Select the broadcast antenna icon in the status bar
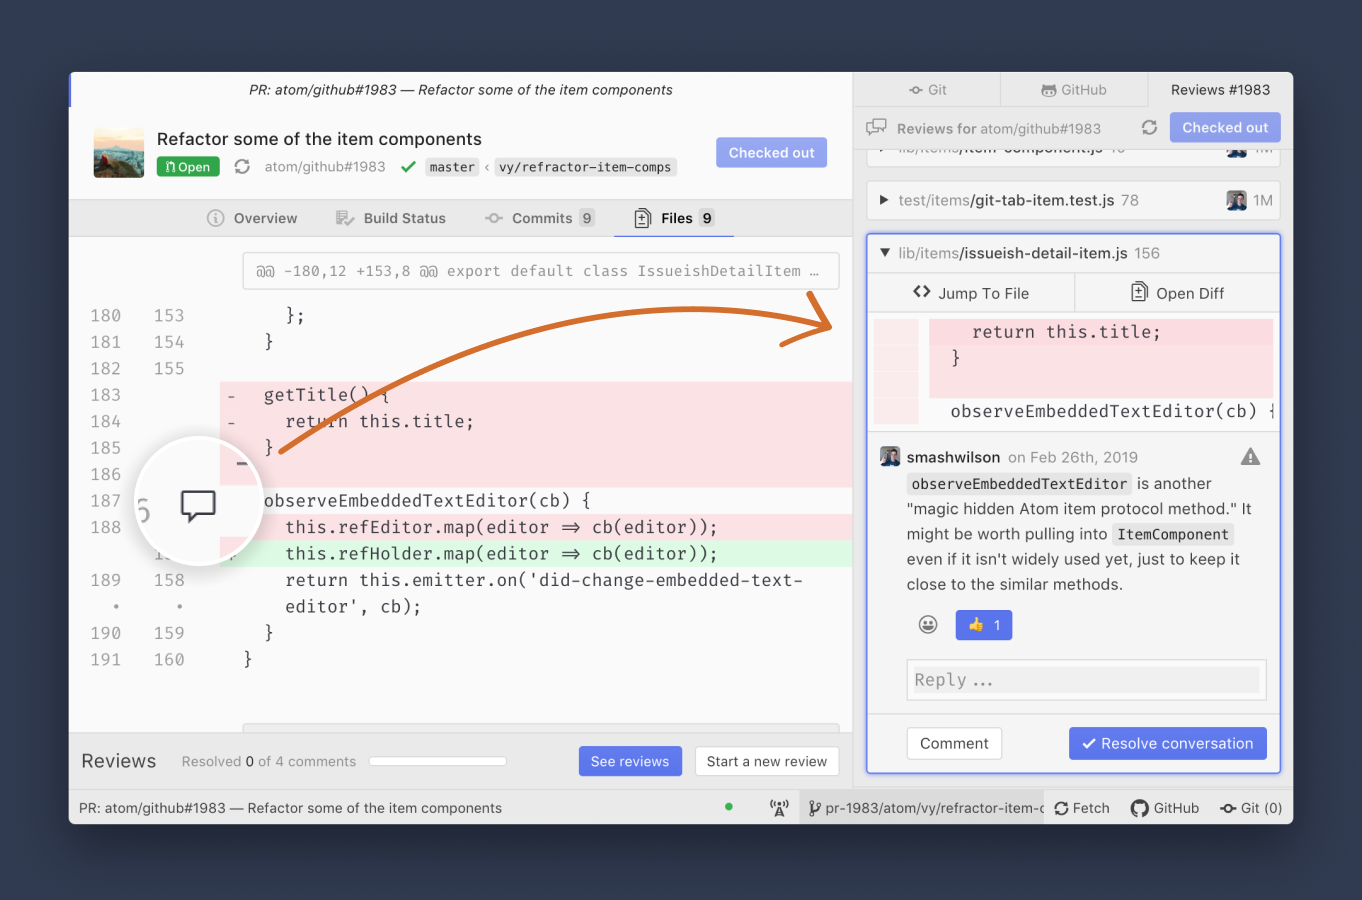The height and width of the screenshot is (900, 1362). click(x=779, y=807)
